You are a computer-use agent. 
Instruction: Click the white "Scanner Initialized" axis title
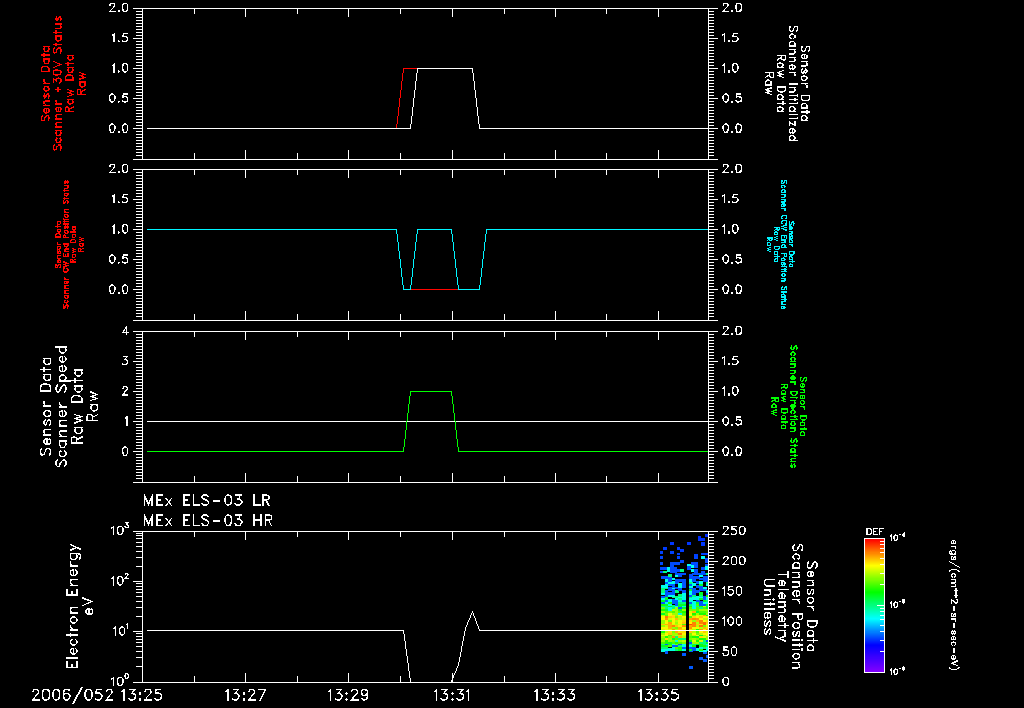click(792, 84)
